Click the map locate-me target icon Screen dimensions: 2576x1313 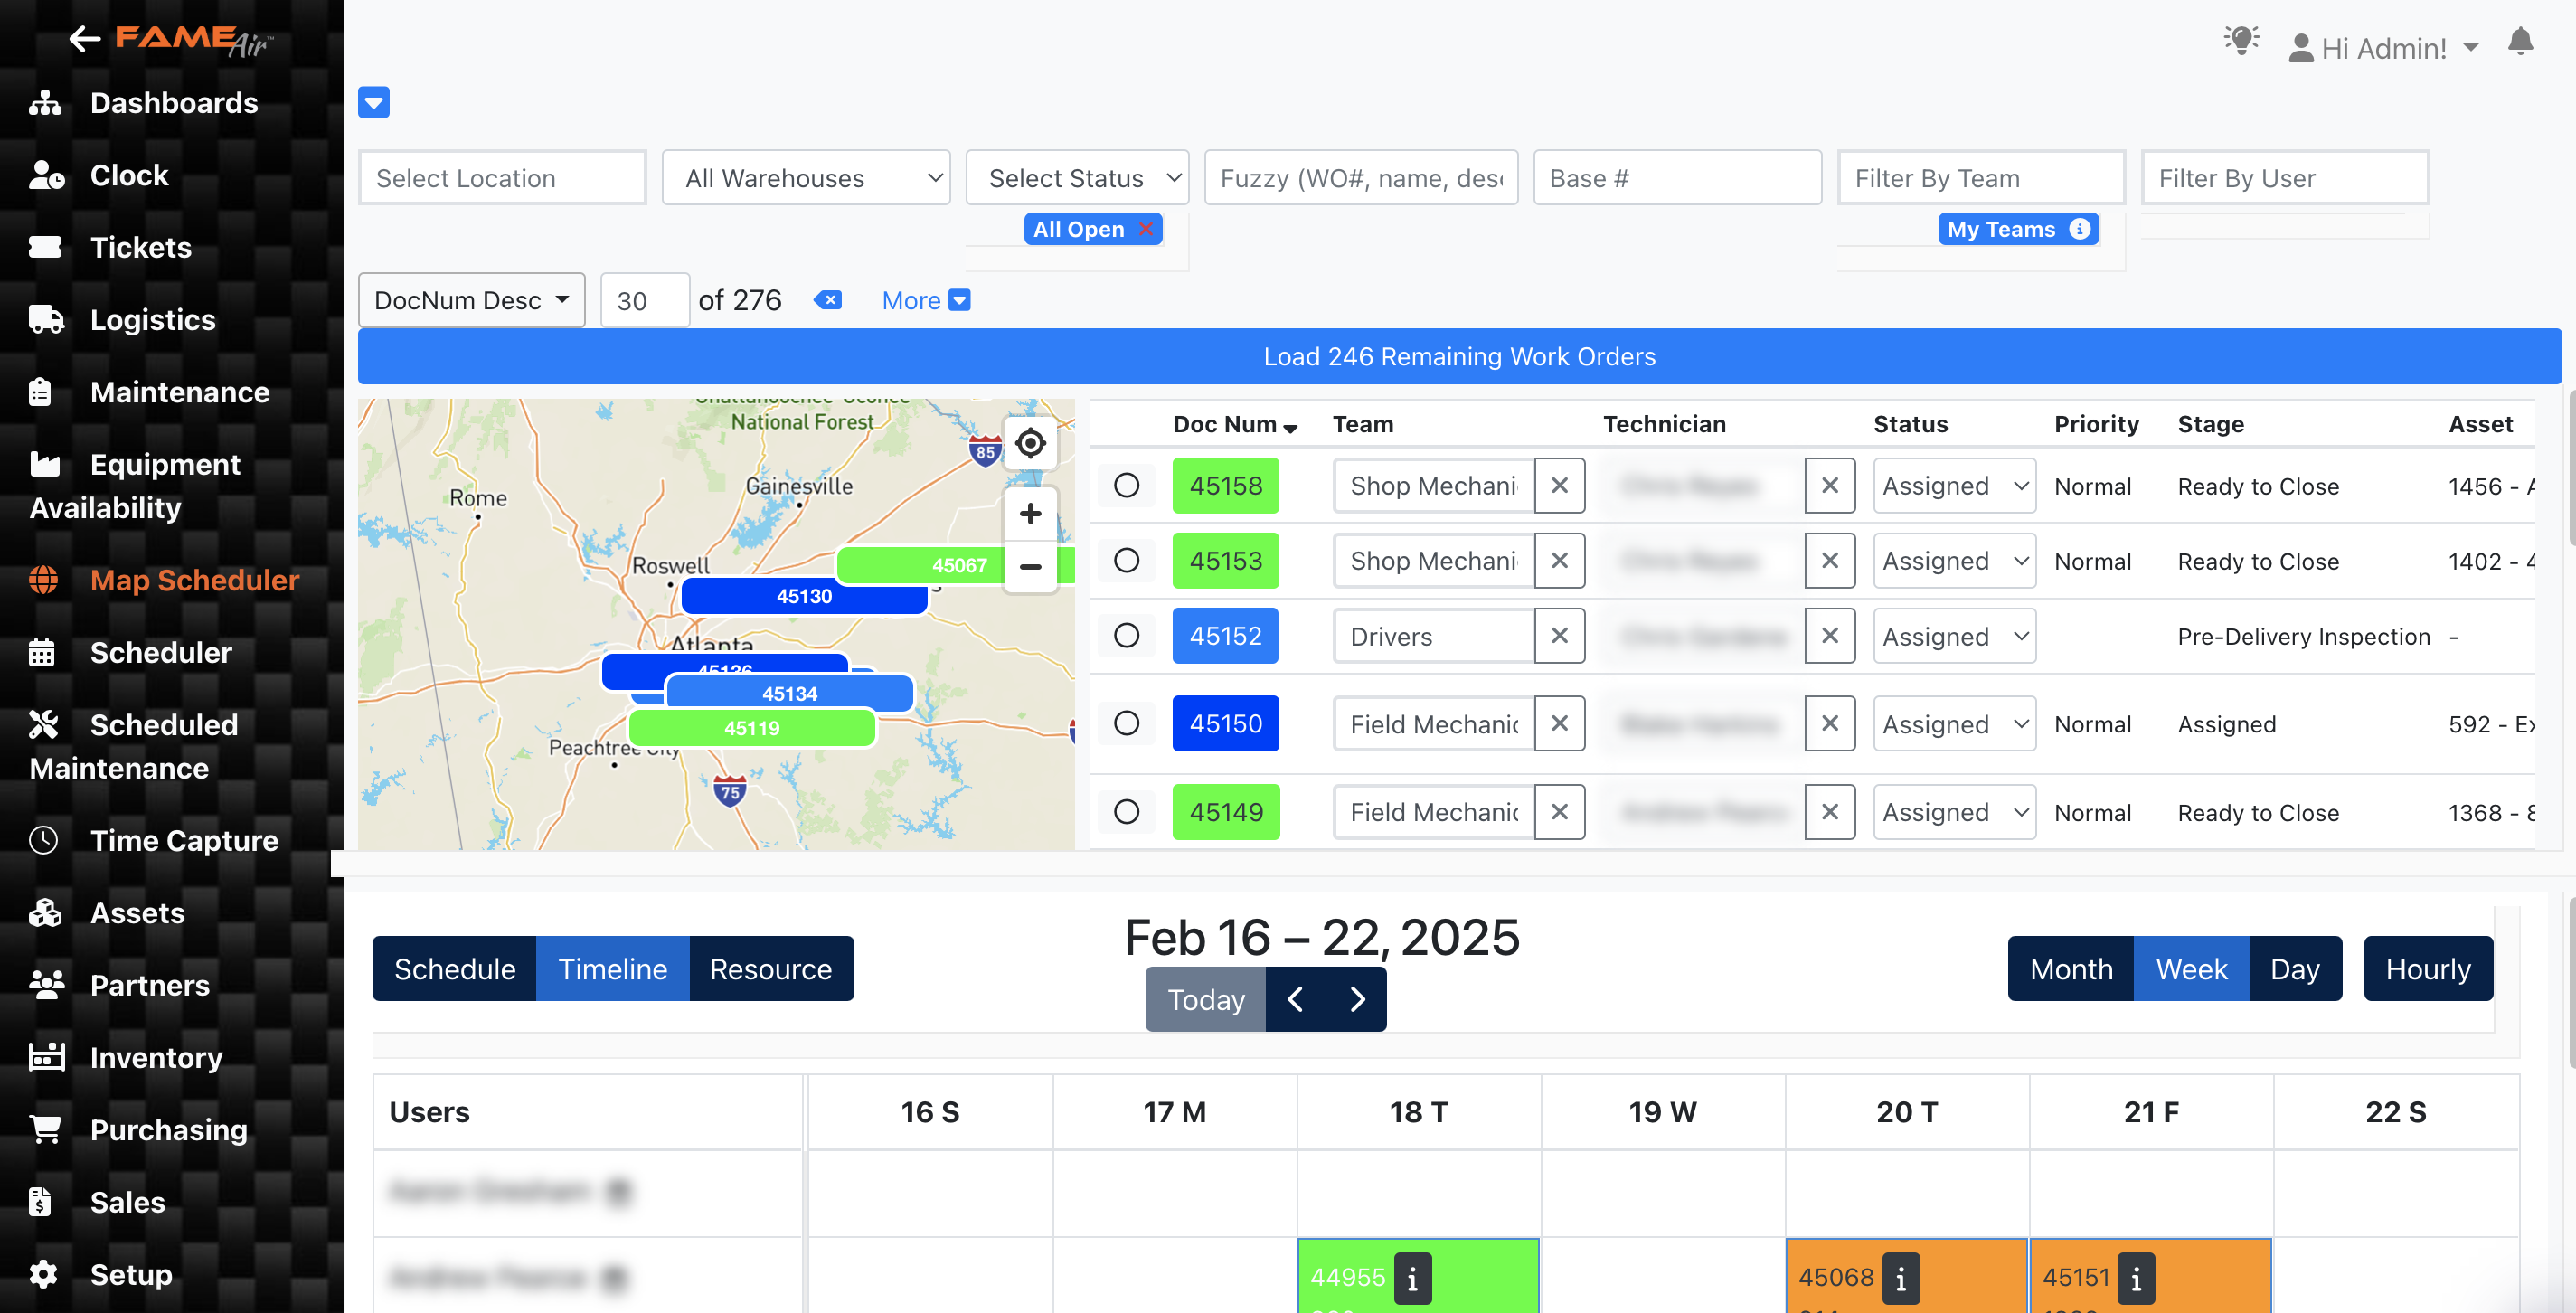1030,443
